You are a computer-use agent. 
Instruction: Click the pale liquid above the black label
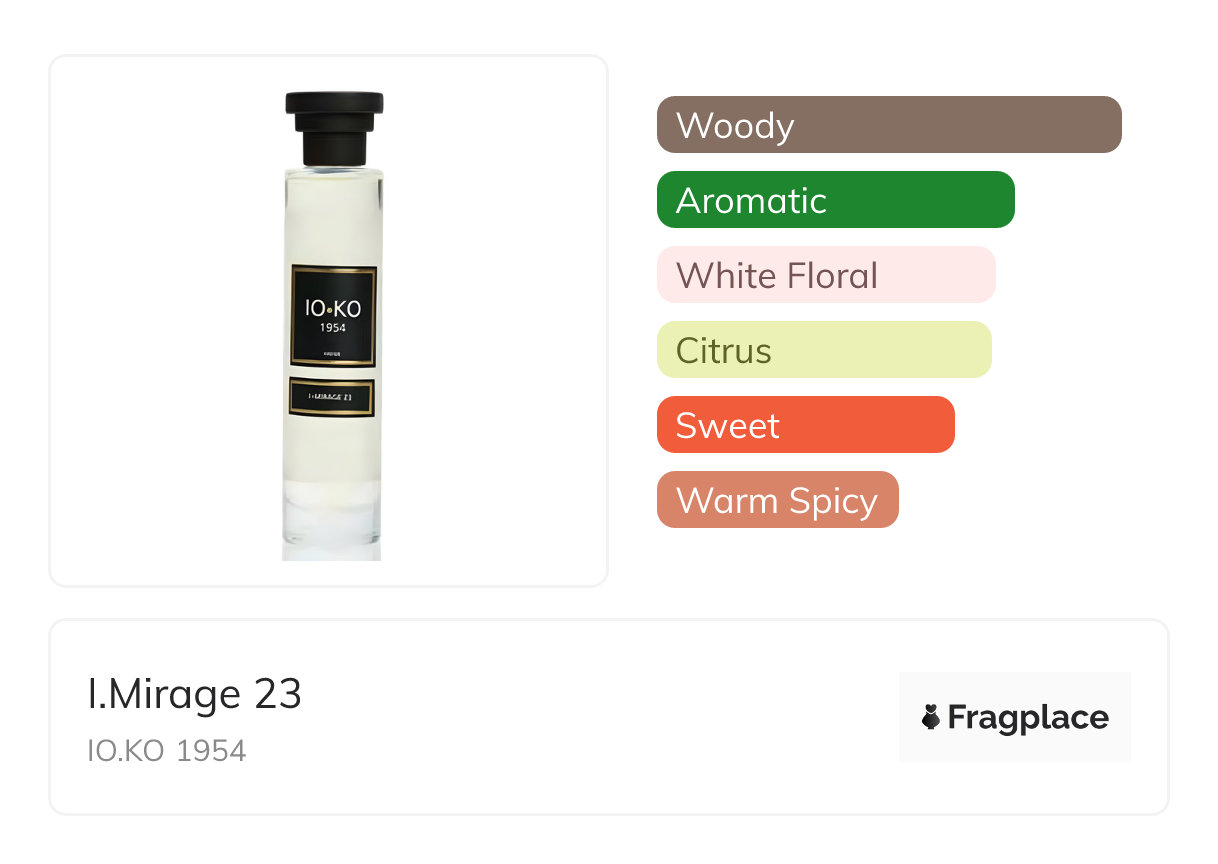(x=333, y=217)
